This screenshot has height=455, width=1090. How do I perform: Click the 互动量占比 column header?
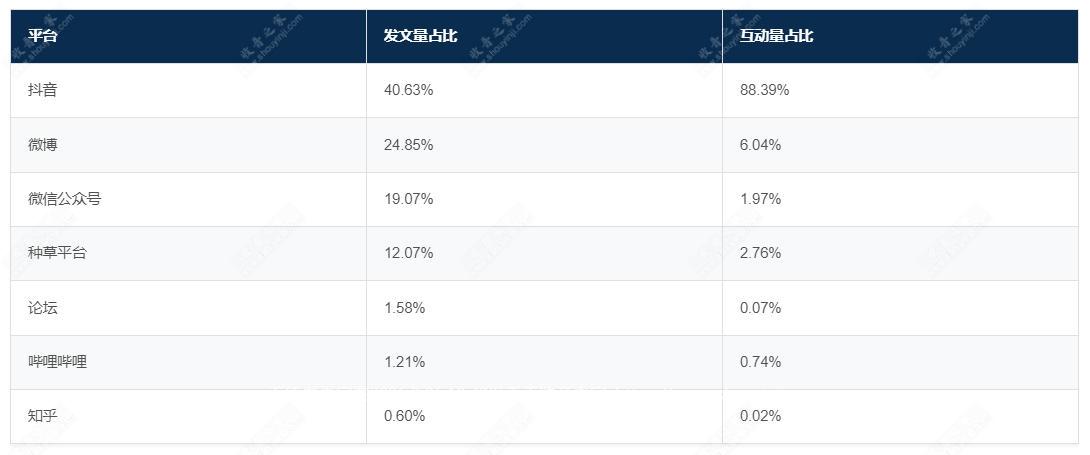point(776,36)
